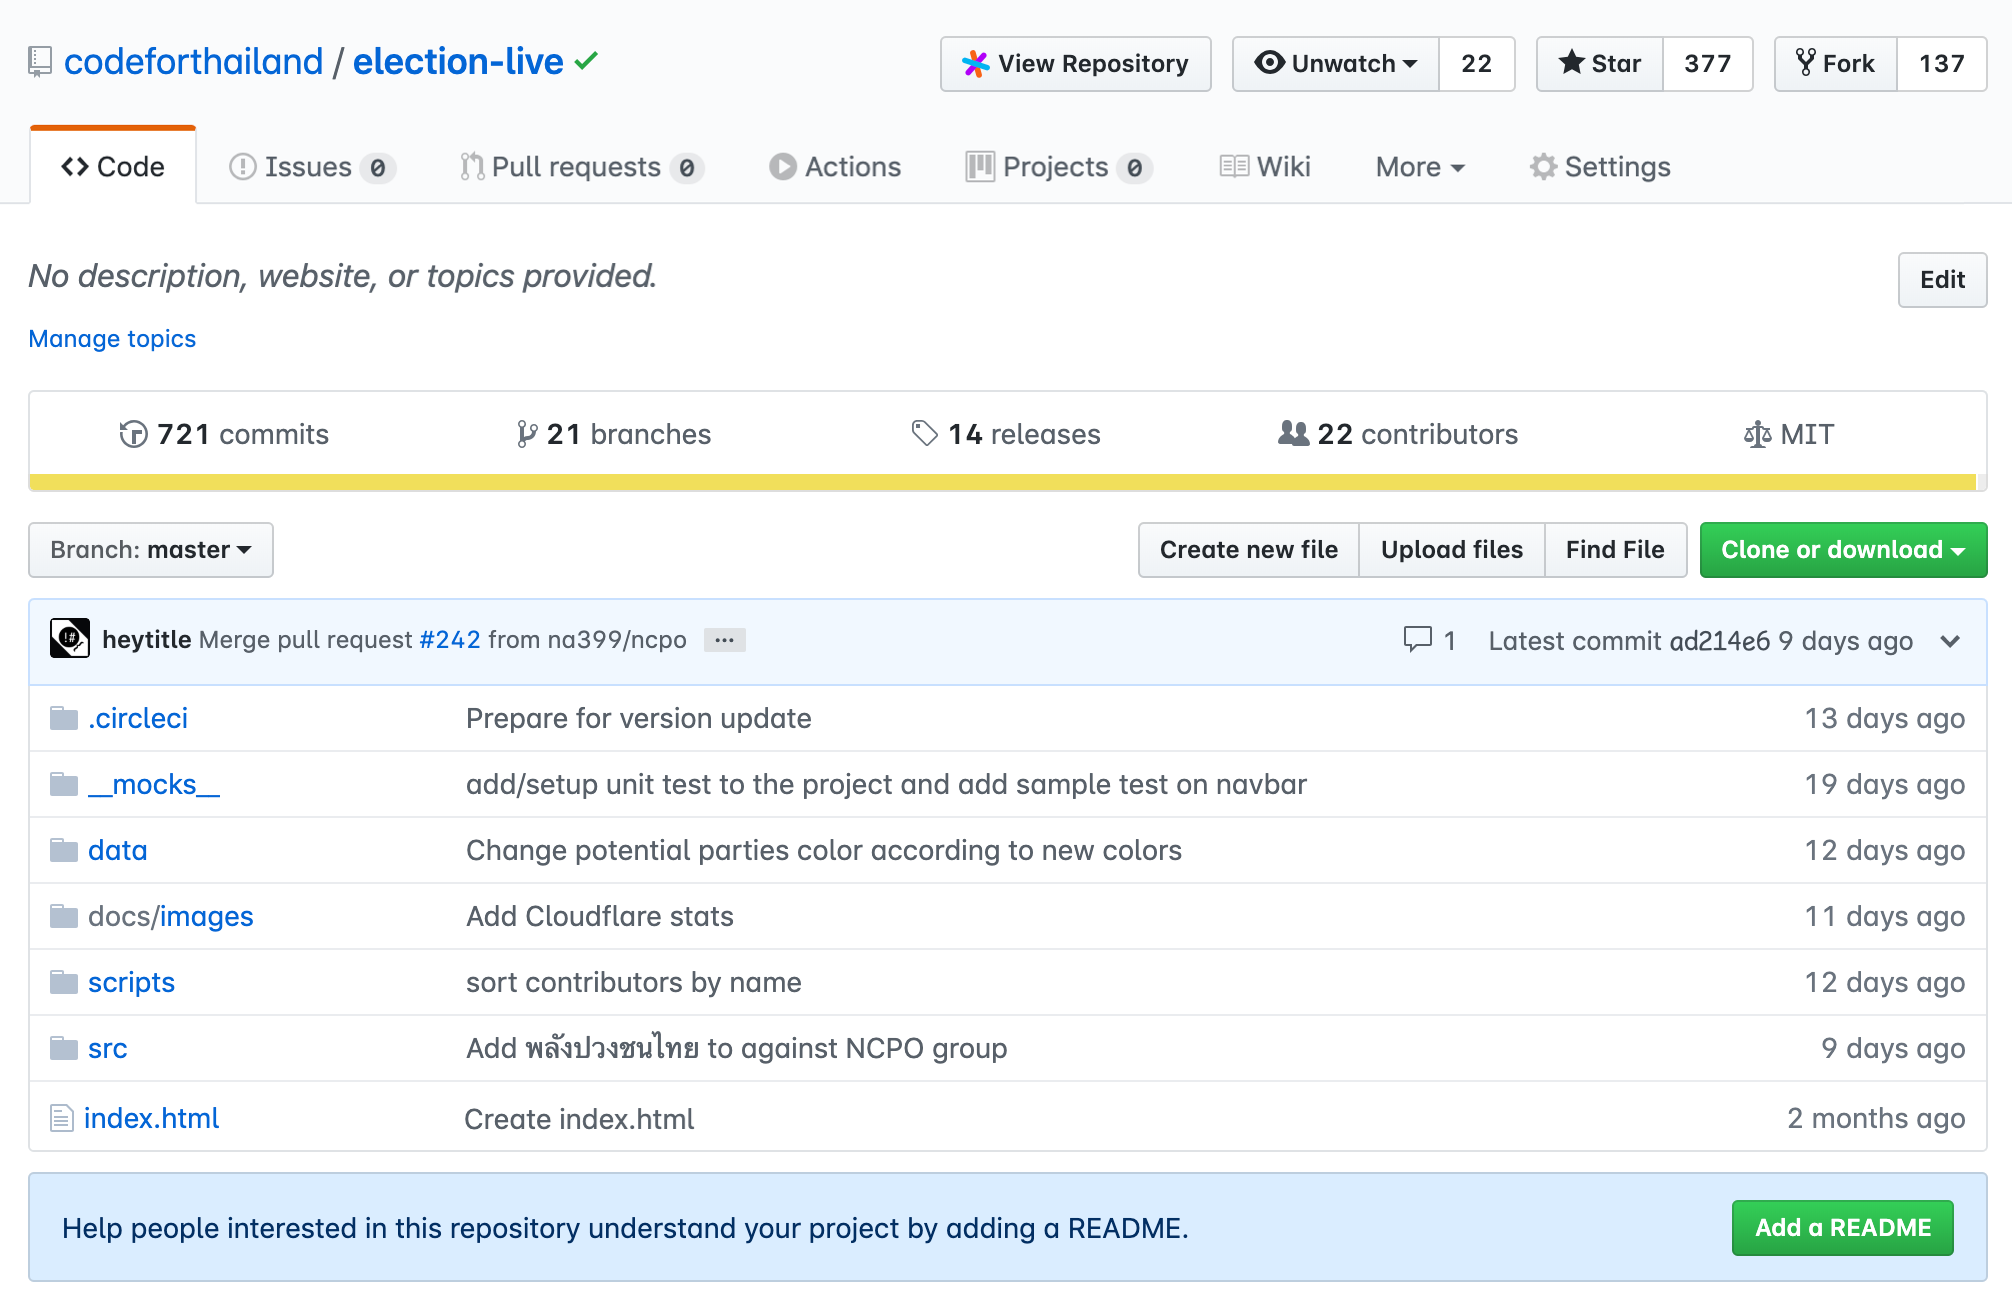
Task: Open the Projects tab
Action: pos(1059,167)
